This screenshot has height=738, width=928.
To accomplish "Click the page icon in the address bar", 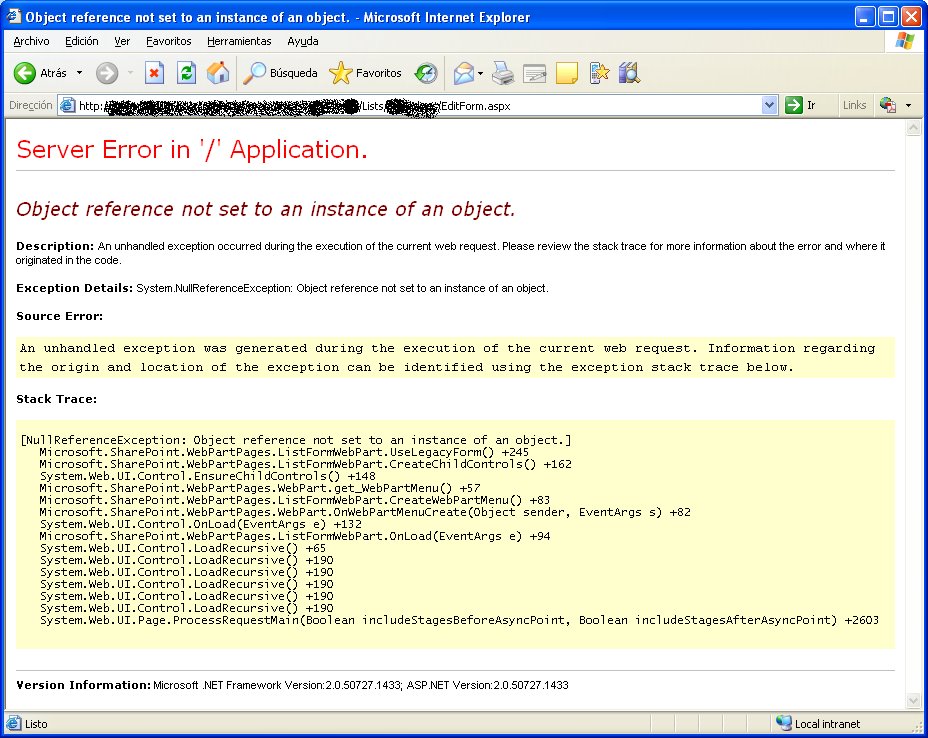I will coord(68,105).
